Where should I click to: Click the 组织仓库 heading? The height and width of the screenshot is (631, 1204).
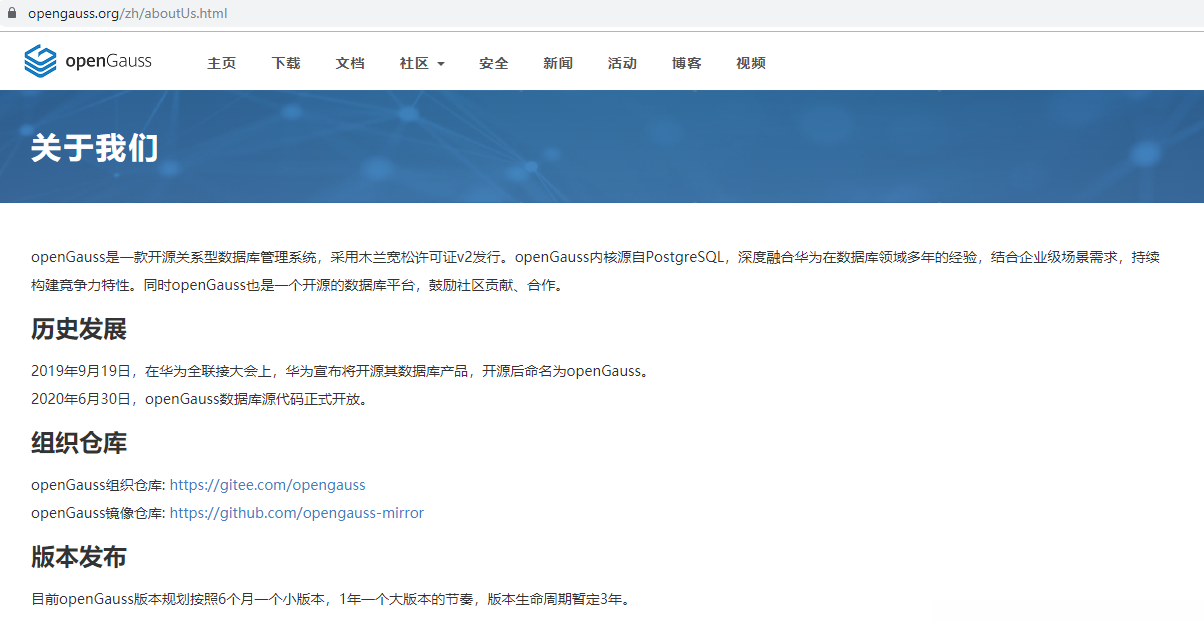[79, 443]
